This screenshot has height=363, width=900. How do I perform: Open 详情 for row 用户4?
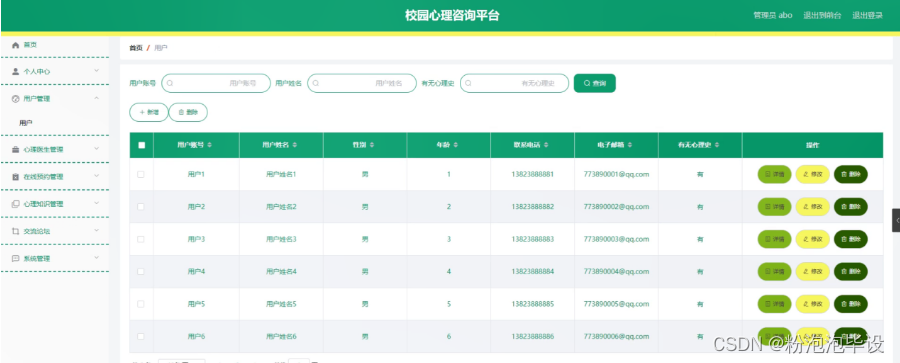point(774,271)
